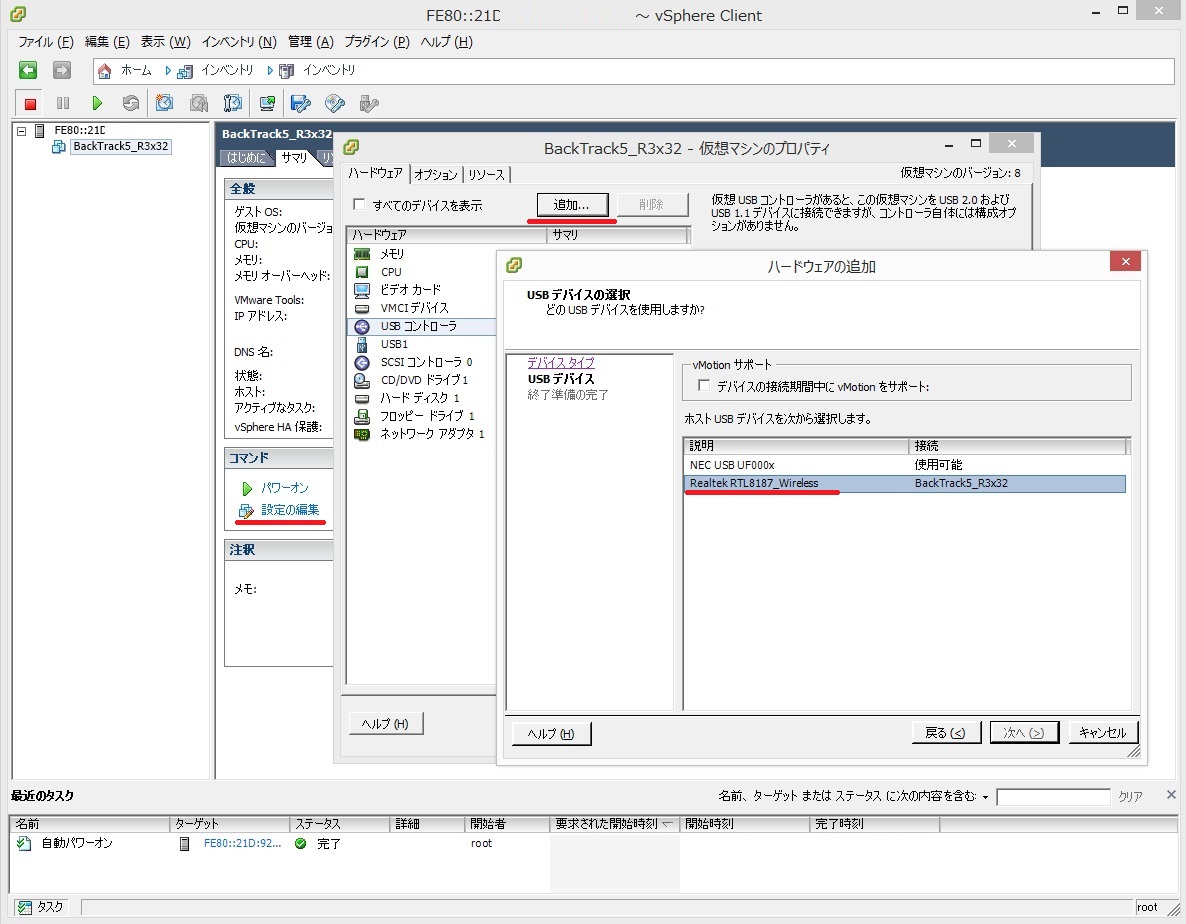This screenshot has width=1186, height=924.
Task: Click パワーオン command link
Action: pyautogui.click(x=284, y=488)
